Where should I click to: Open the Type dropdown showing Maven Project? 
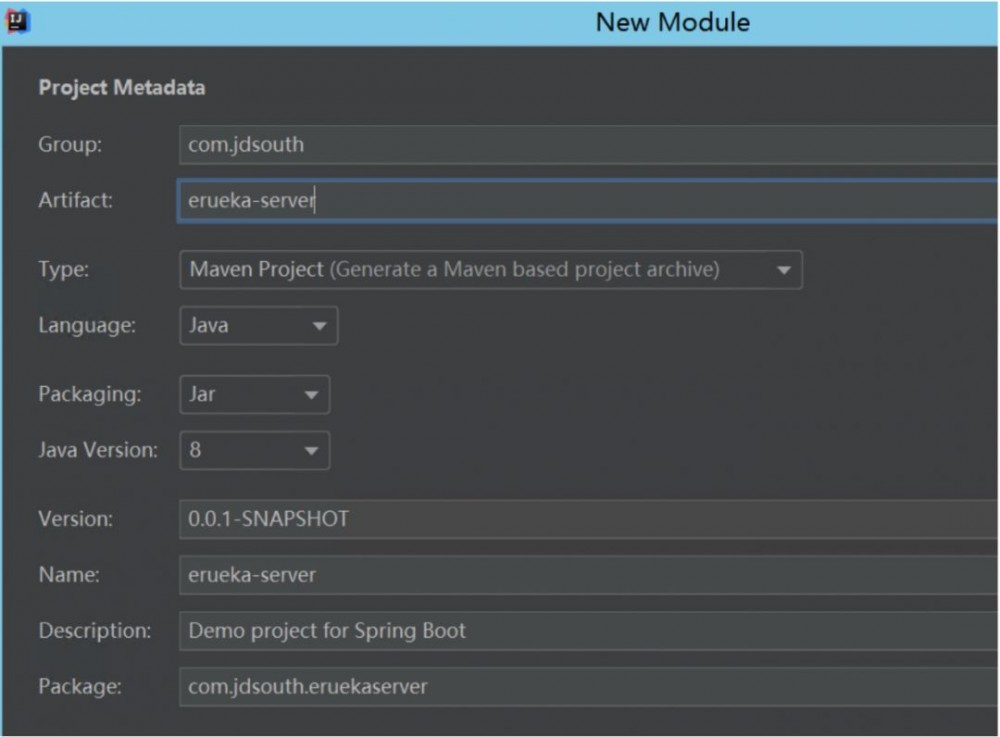(x=490, y=270)
